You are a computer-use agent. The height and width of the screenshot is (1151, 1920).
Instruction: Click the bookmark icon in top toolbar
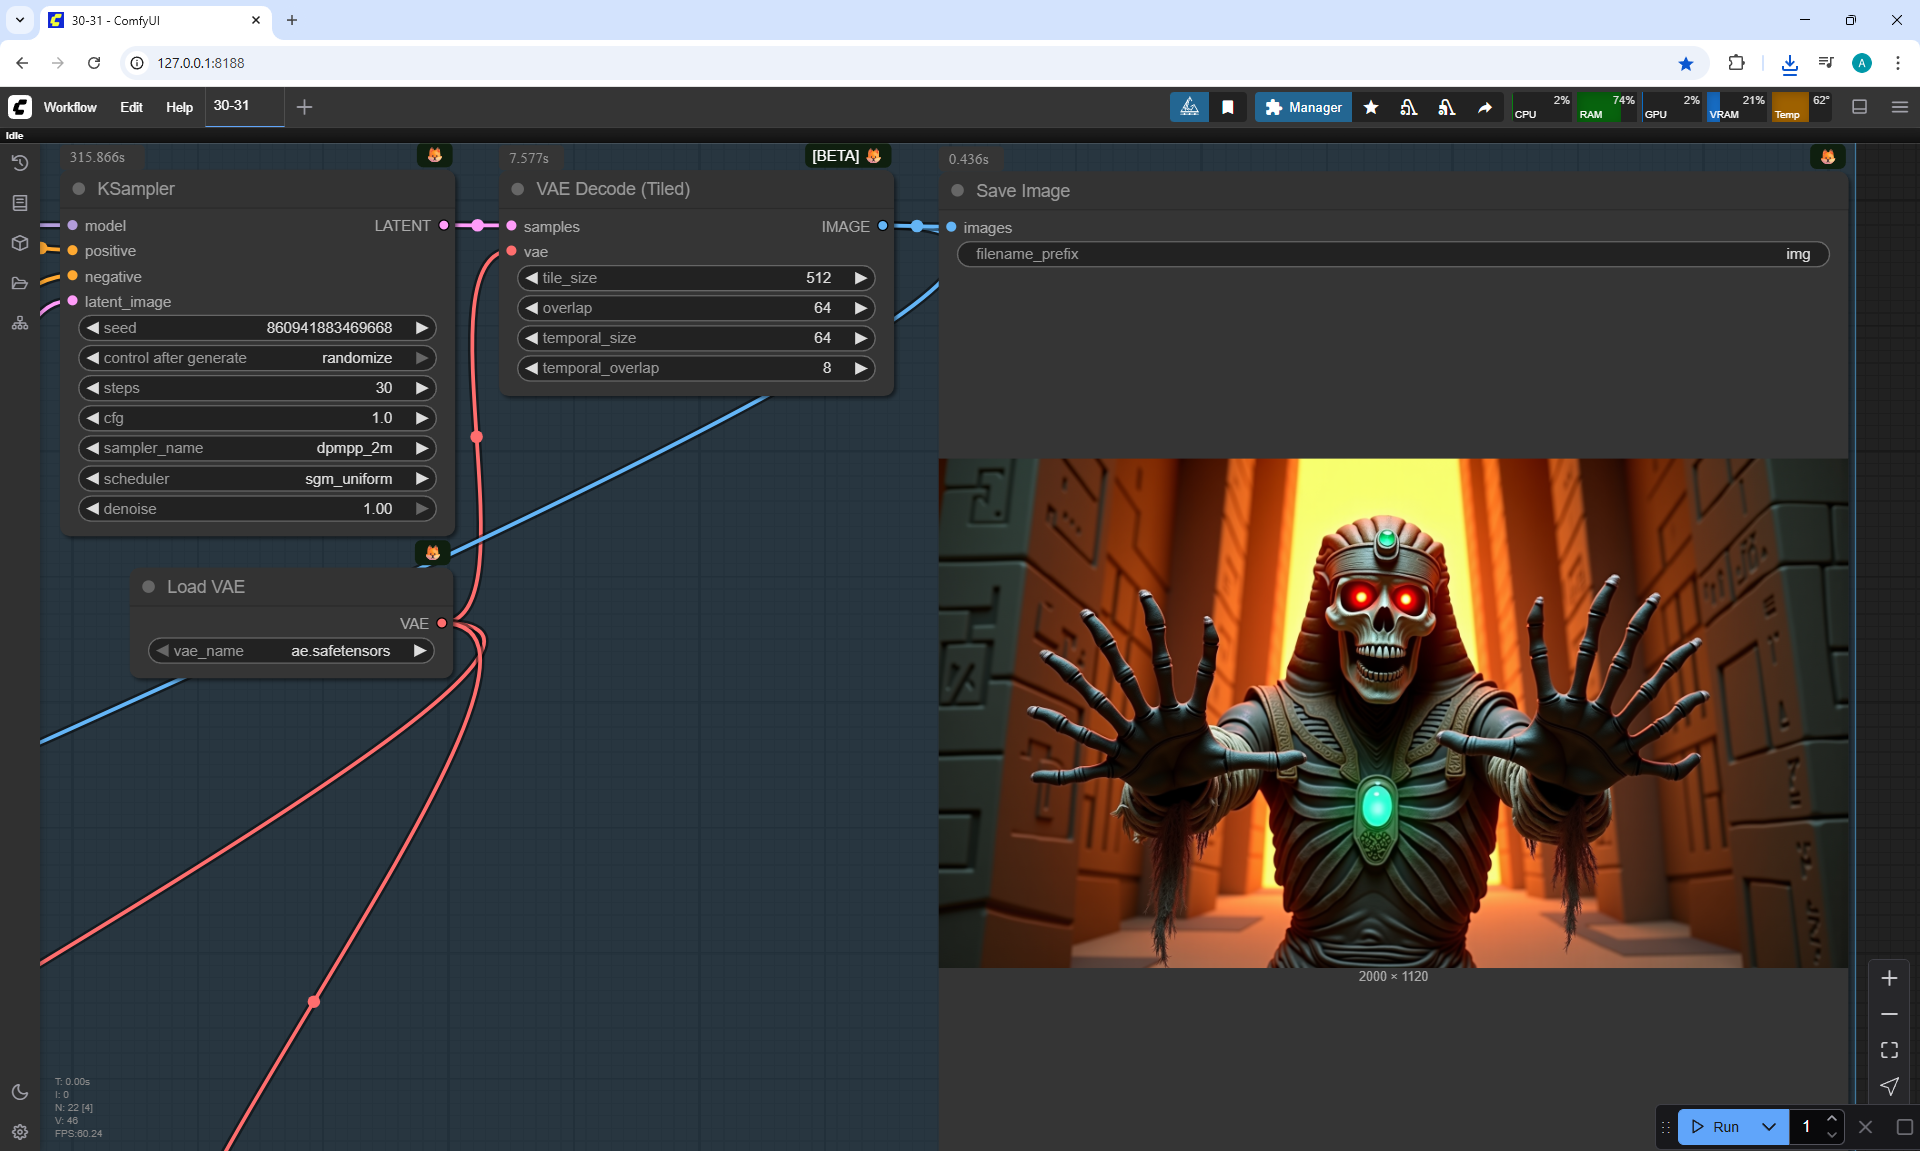click(x=1228, y=107)
